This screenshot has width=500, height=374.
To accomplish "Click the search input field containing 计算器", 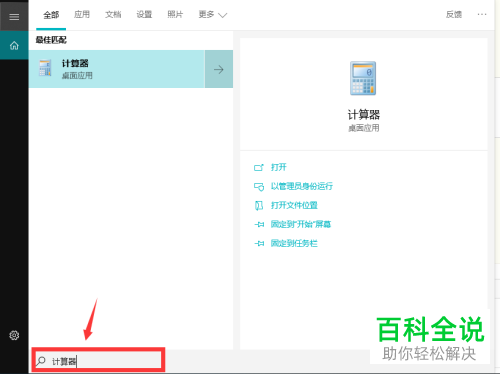I will coord(98,361).
